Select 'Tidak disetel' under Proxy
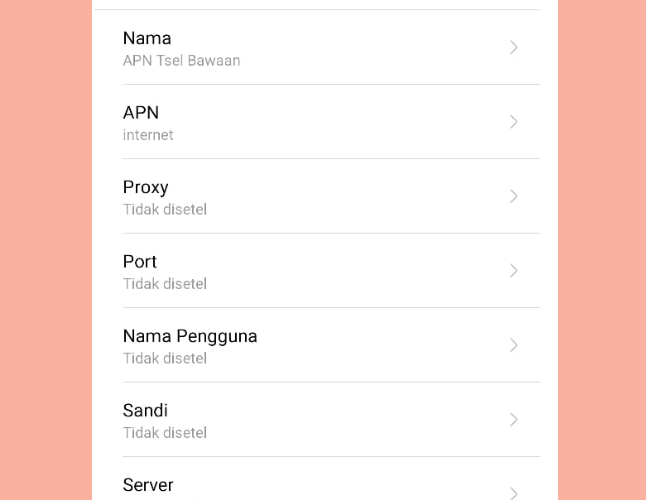Screen dimensions: 646x500 click(x=165, y=210)
